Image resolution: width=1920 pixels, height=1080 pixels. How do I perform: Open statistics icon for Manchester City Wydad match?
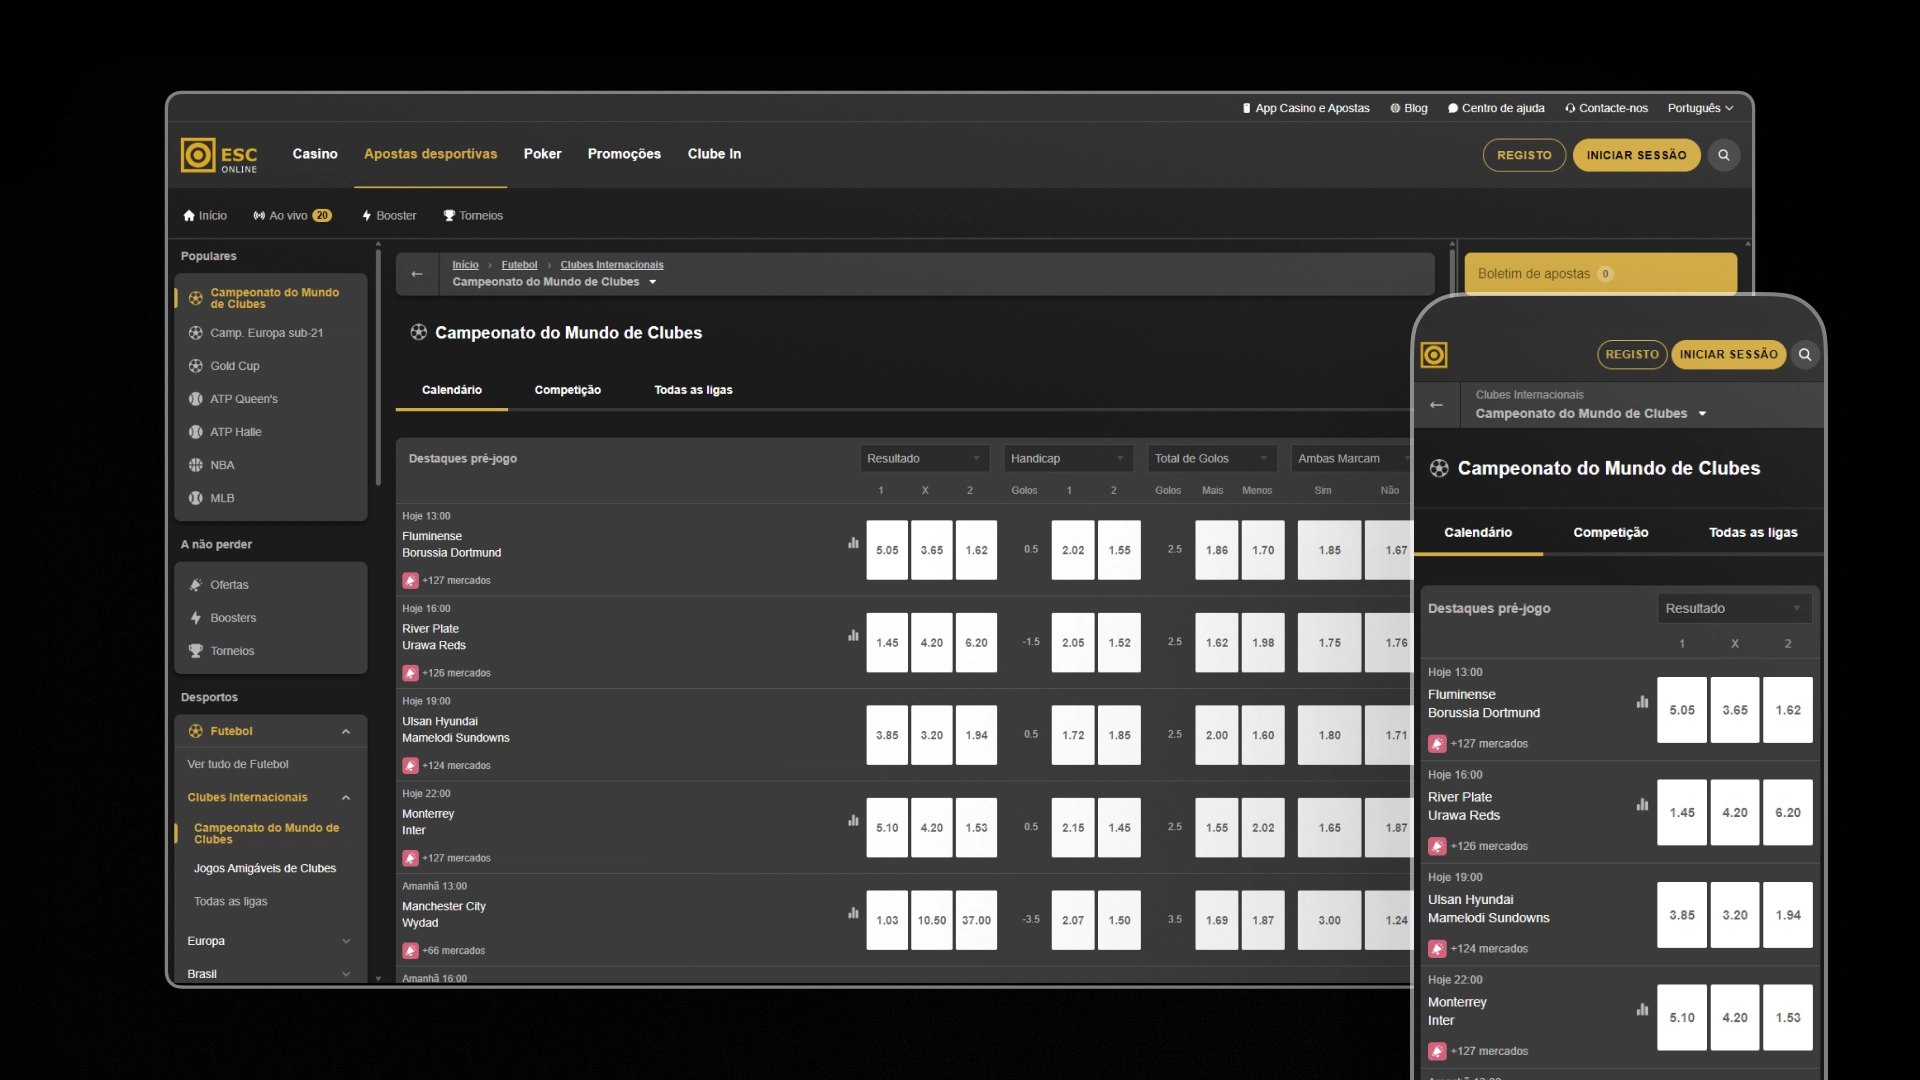coord(853,913)
